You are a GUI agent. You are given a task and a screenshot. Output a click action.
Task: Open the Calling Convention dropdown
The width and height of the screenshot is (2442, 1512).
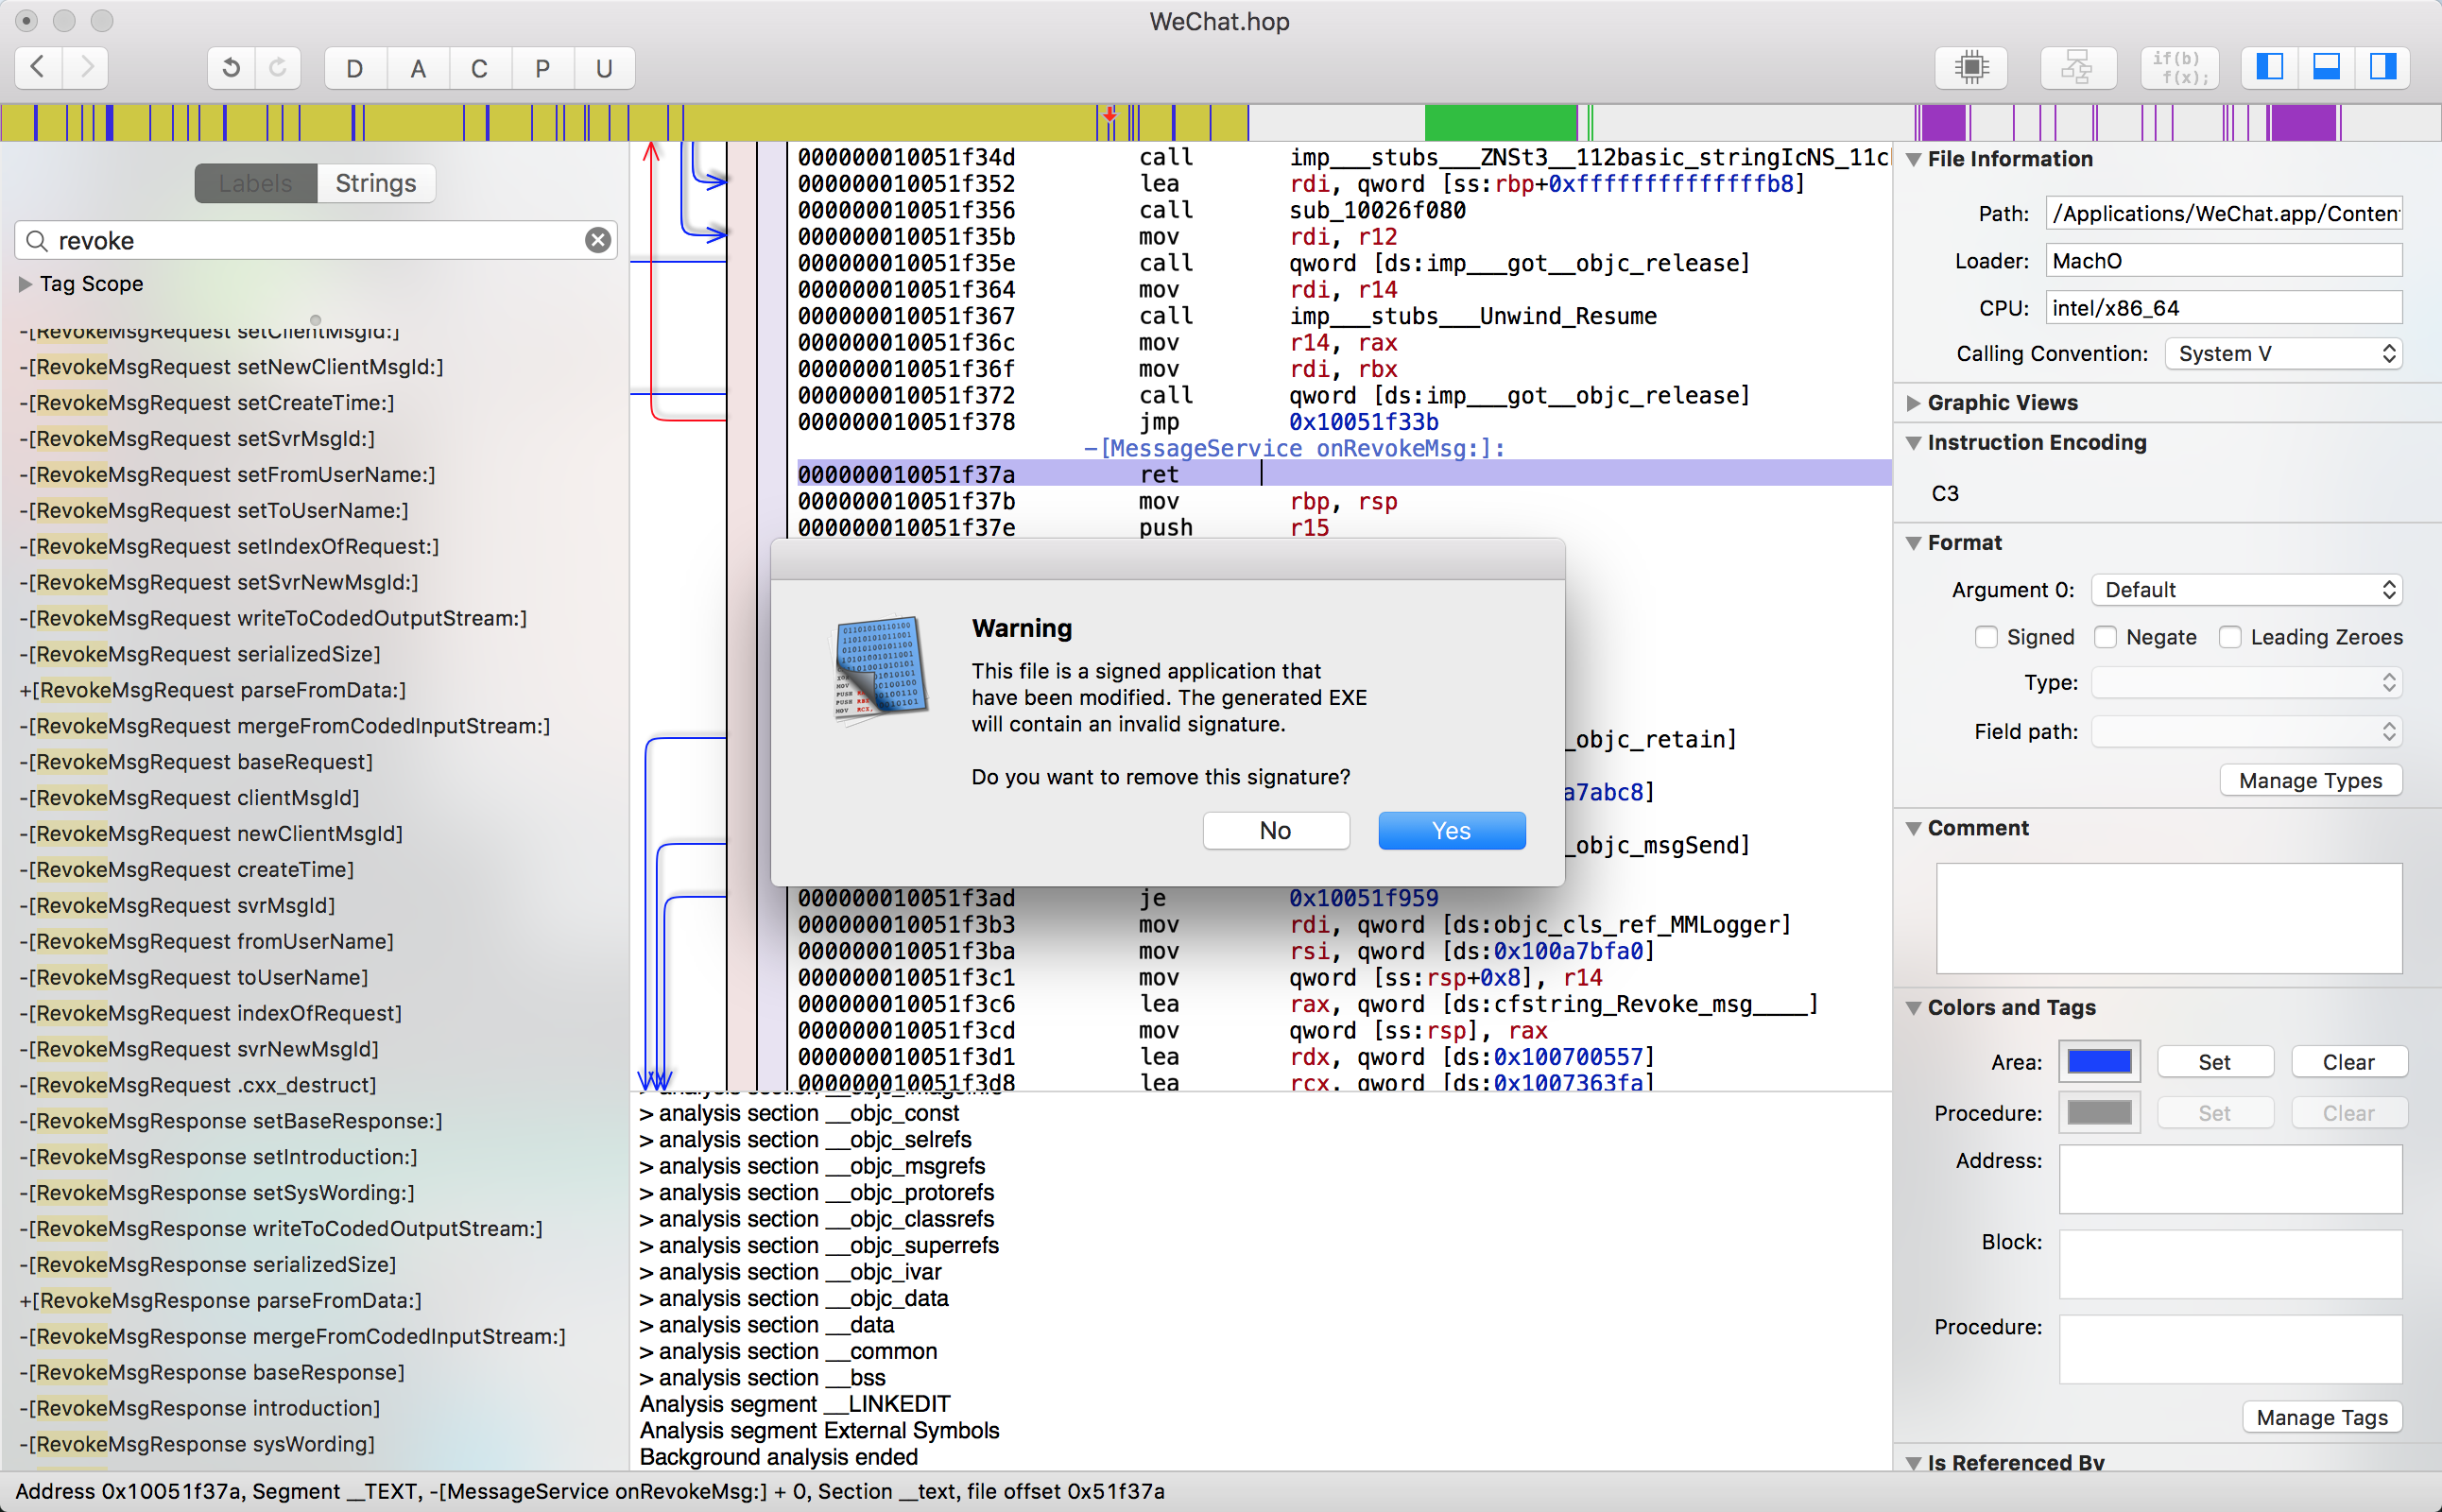point(2284,354)
